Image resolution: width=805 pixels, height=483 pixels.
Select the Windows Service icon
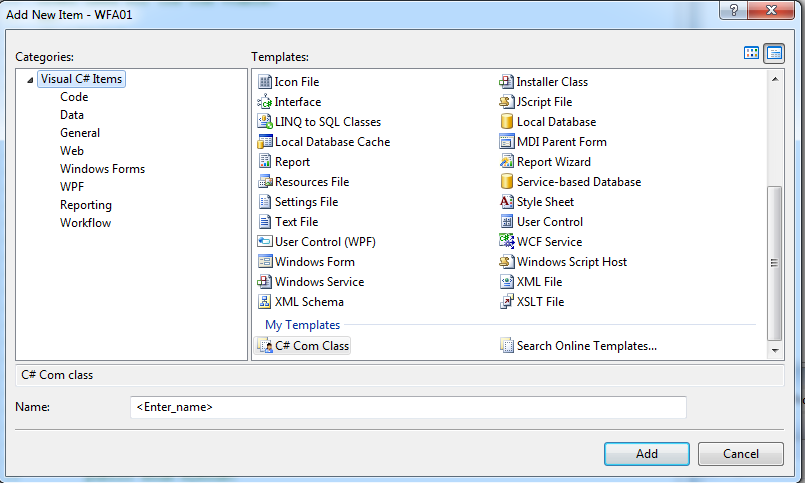pyautogui.click(x=264, y=282)
